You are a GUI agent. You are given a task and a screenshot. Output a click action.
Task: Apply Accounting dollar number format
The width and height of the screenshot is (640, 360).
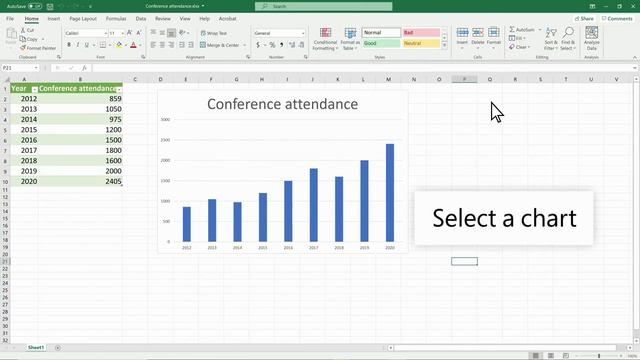[258, 45]
